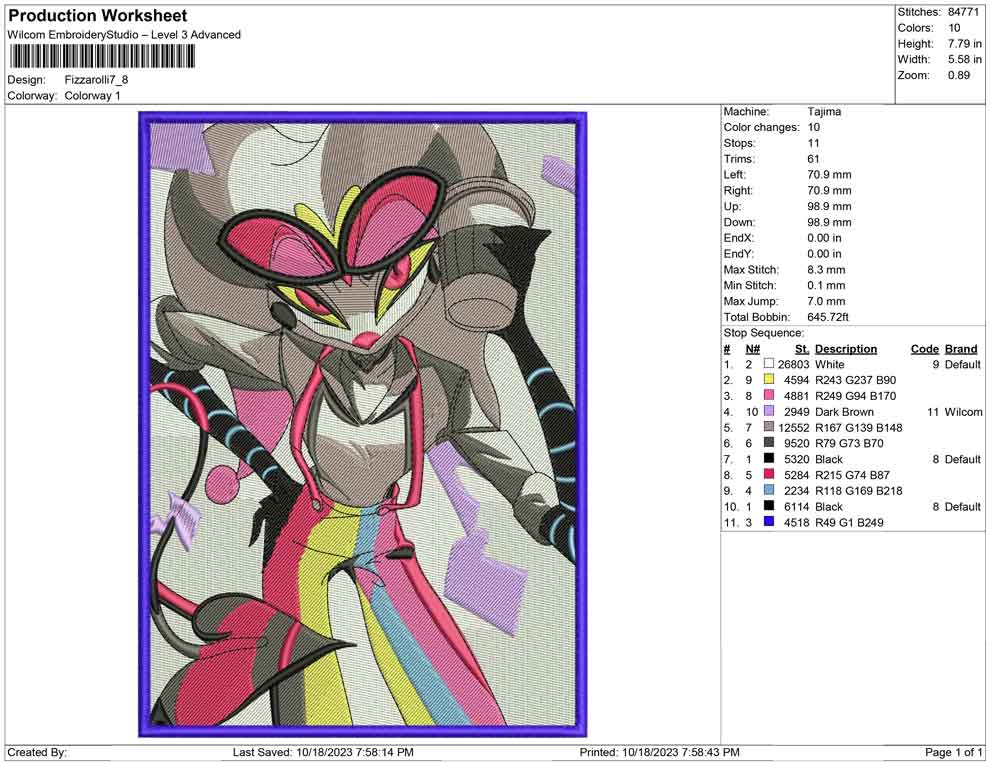The image size is (990, 762).
Task: Click the red R215 G74 B87 swatch
Action: (768, 474)
